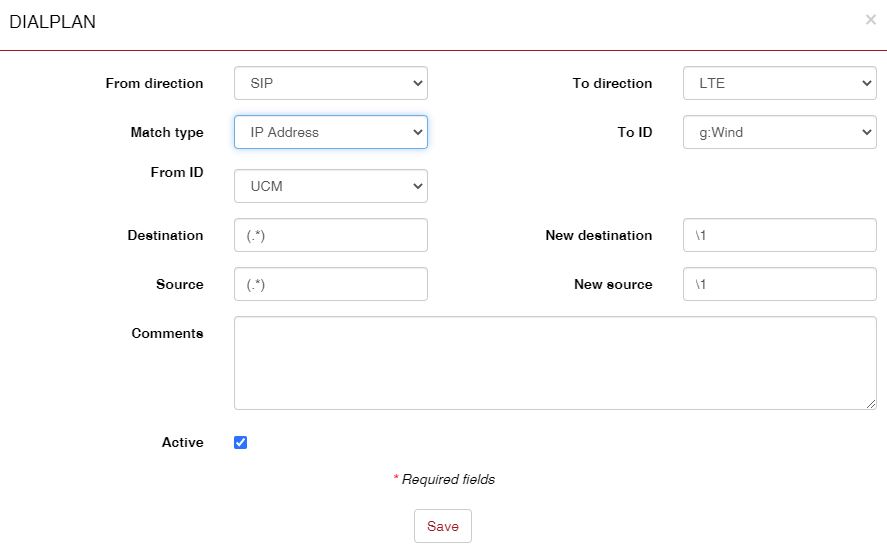Screen dimensions: 887x552
Task: Open the From ID dropdown showing UCM
Action: [x=330, y=186]
